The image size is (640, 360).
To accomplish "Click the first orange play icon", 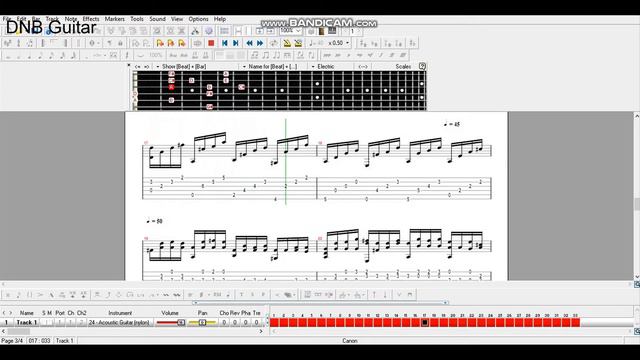I will click(x=160, y=43).
